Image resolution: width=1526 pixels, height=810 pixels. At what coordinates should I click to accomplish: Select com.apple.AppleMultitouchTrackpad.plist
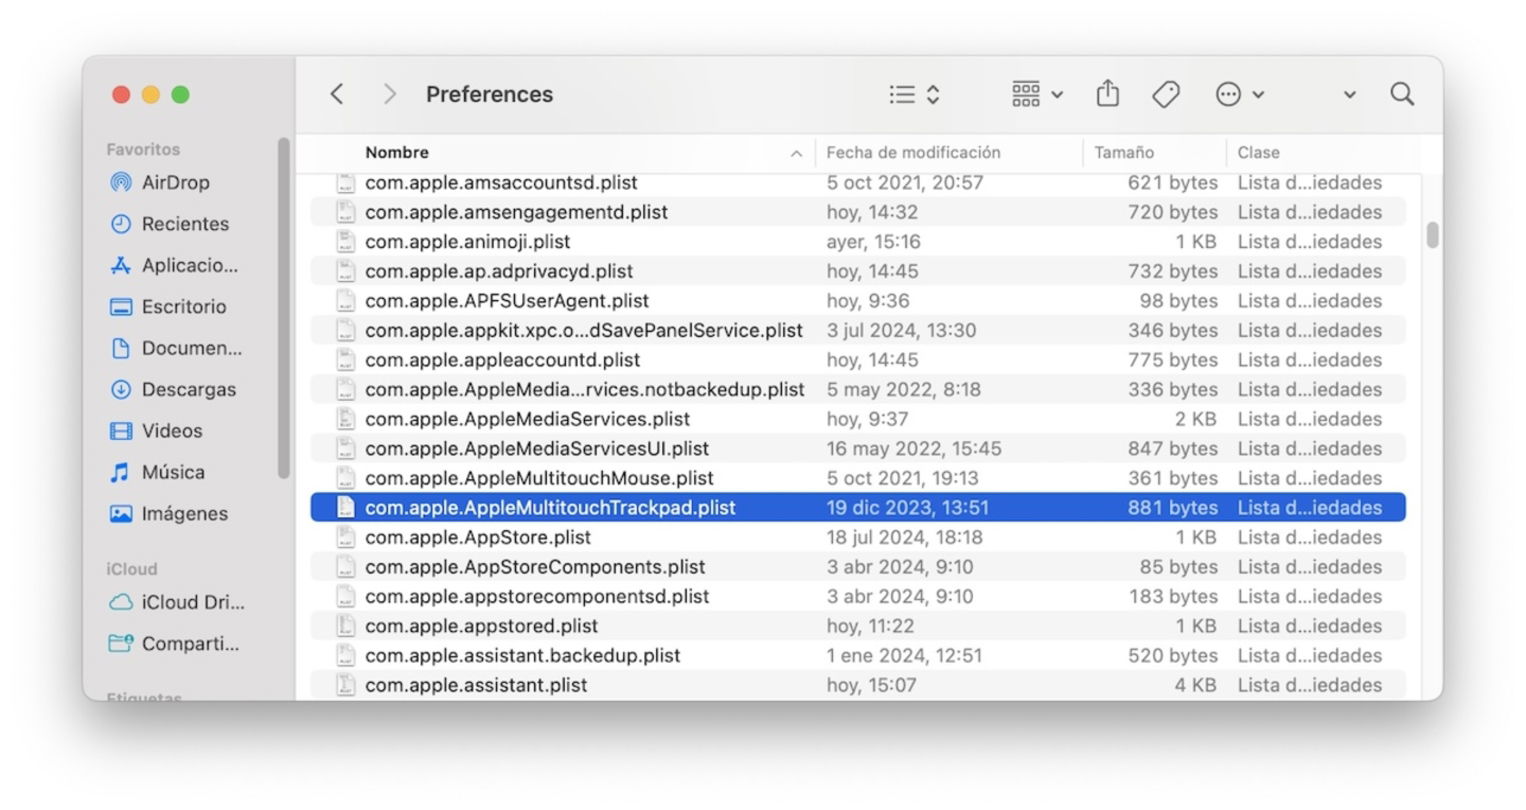coord(858,507)
